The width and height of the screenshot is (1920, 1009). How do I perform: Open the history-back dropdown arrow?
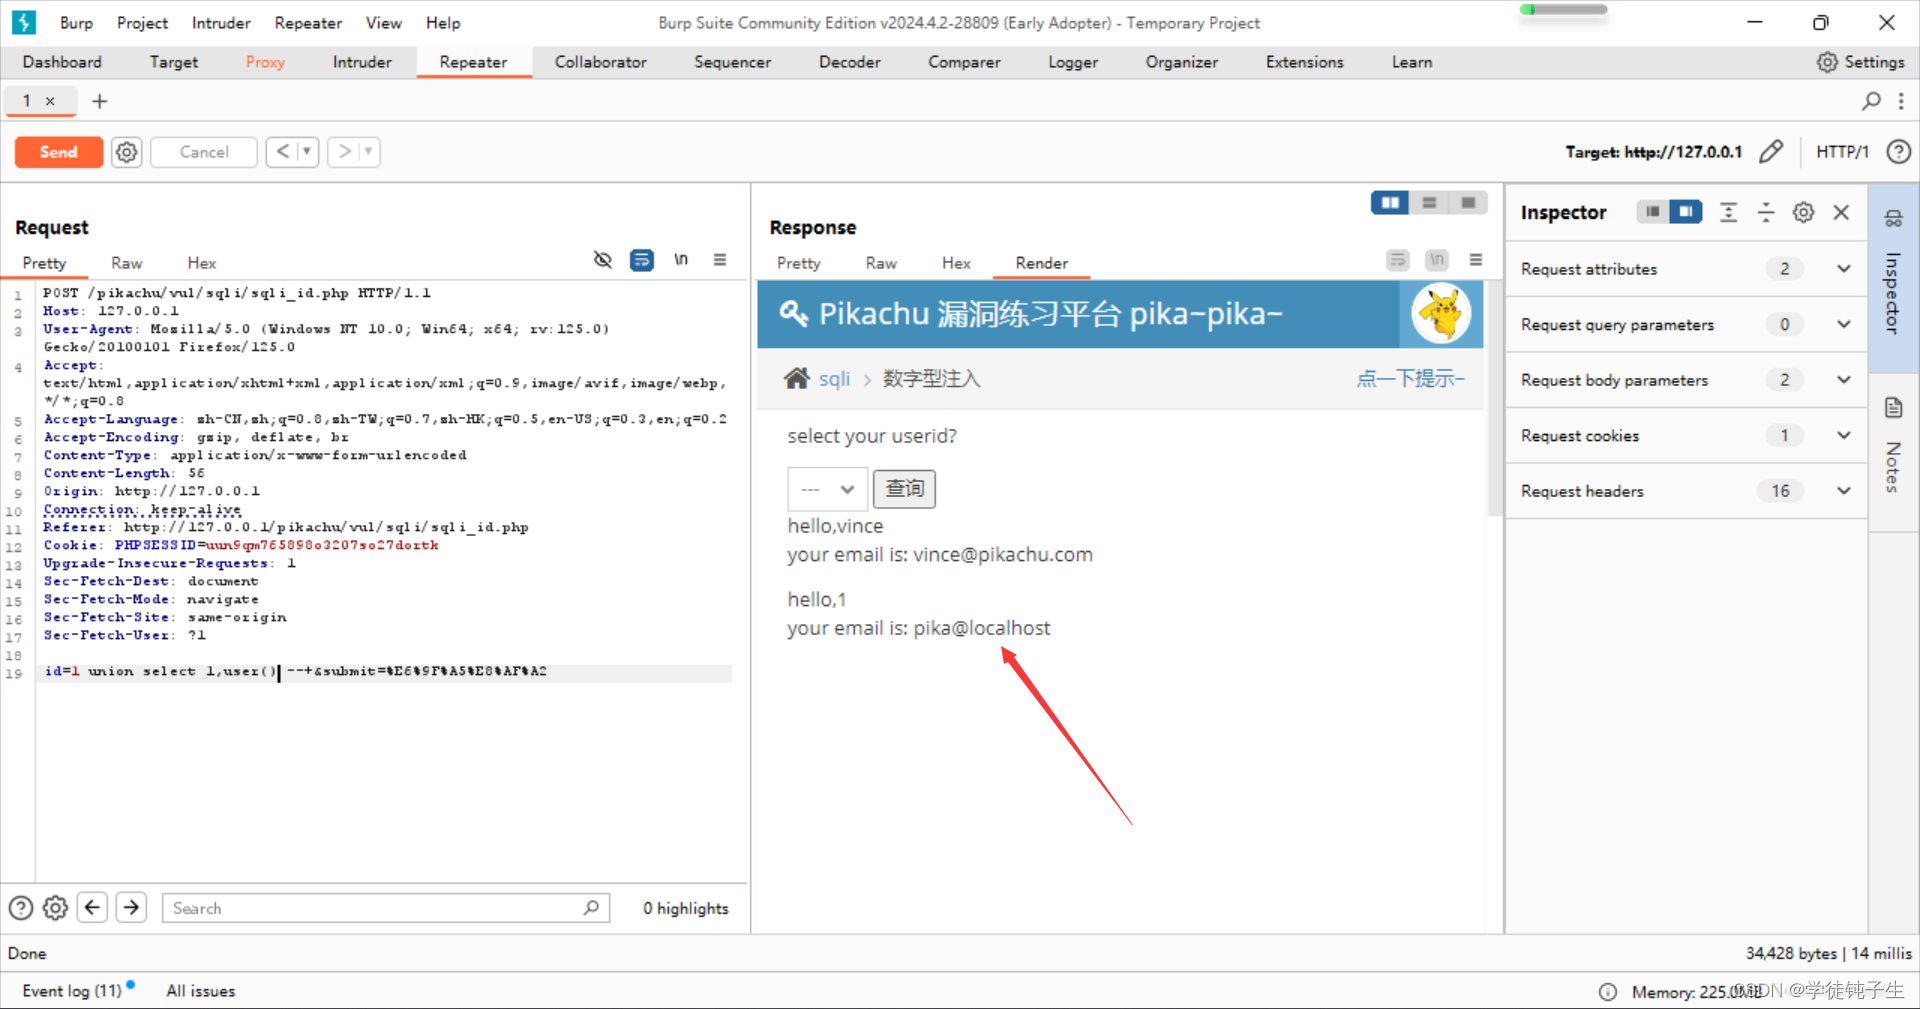pyautogui.click(x=307, y=152)
